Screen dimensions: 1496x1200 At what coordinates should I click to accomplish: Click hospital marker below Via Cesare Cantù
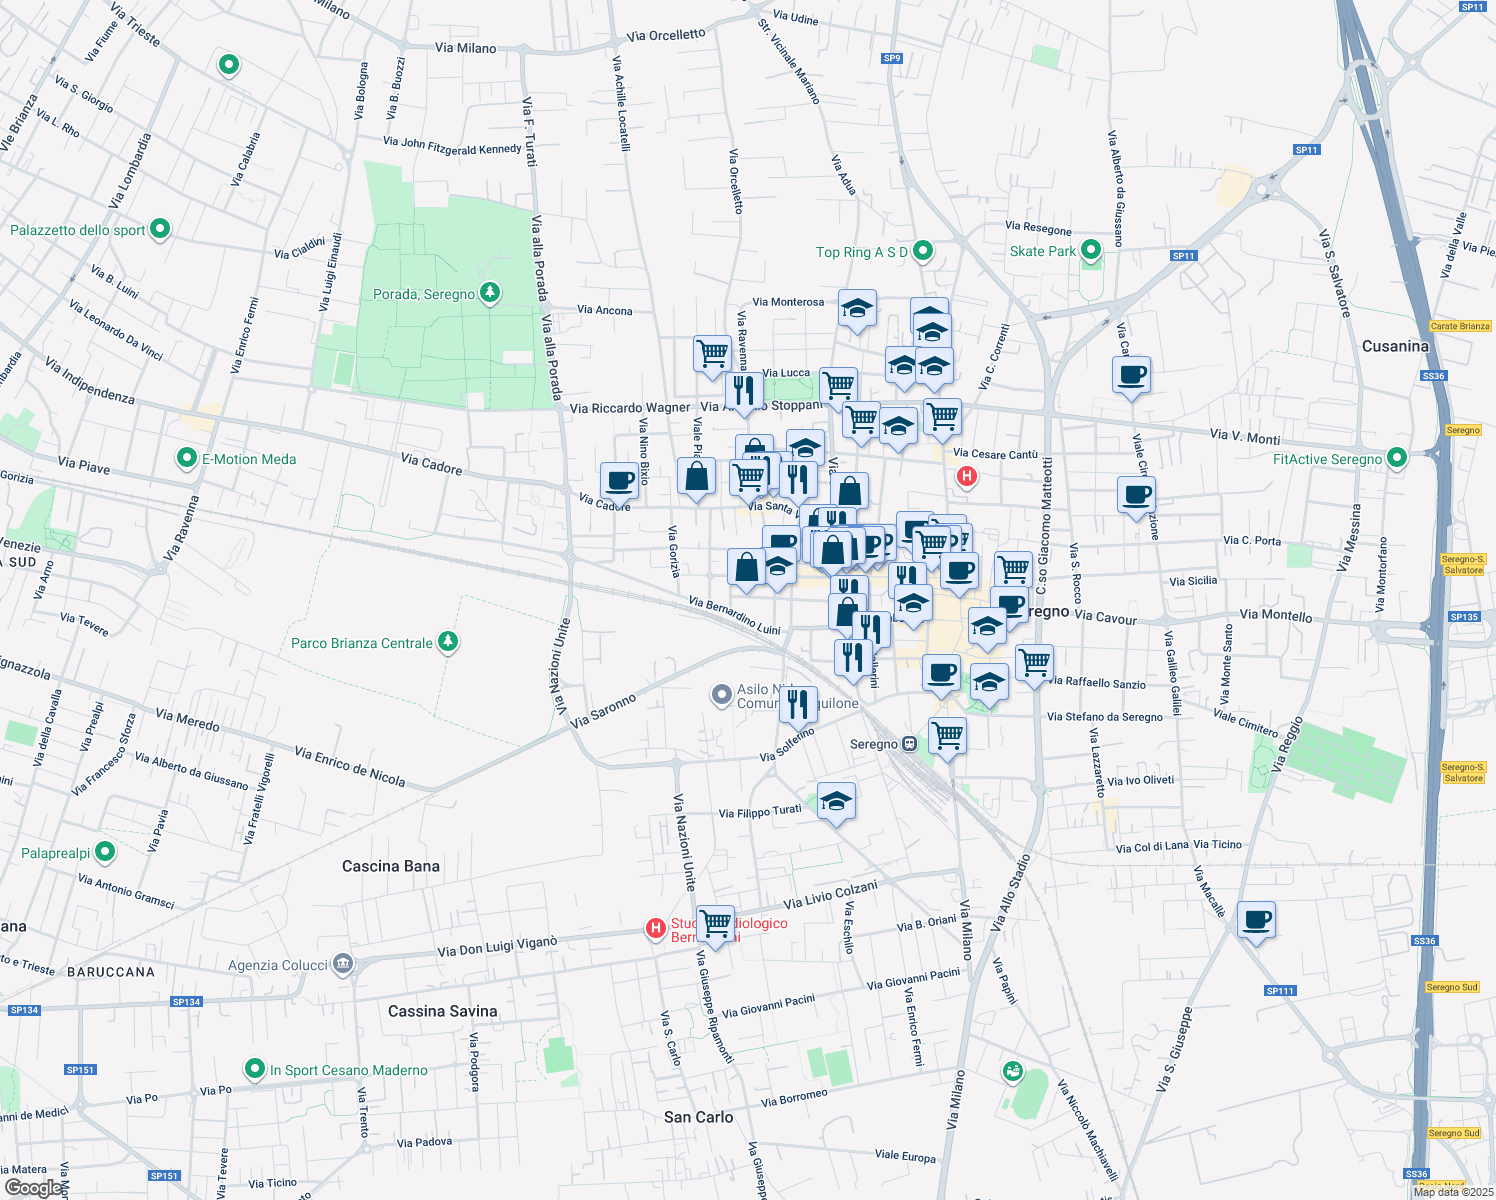point(966,476)
